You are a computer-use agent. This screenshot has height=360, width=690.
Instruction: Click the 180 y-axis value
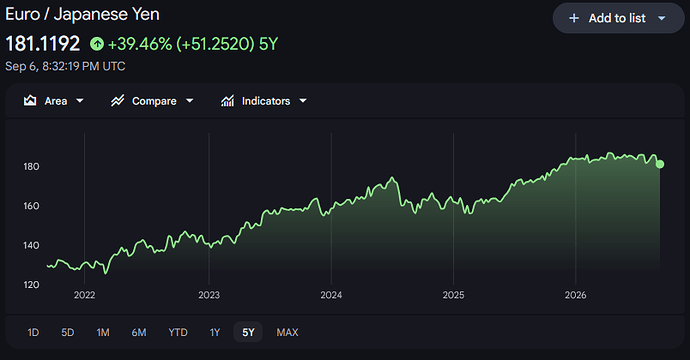click(31, 166)
